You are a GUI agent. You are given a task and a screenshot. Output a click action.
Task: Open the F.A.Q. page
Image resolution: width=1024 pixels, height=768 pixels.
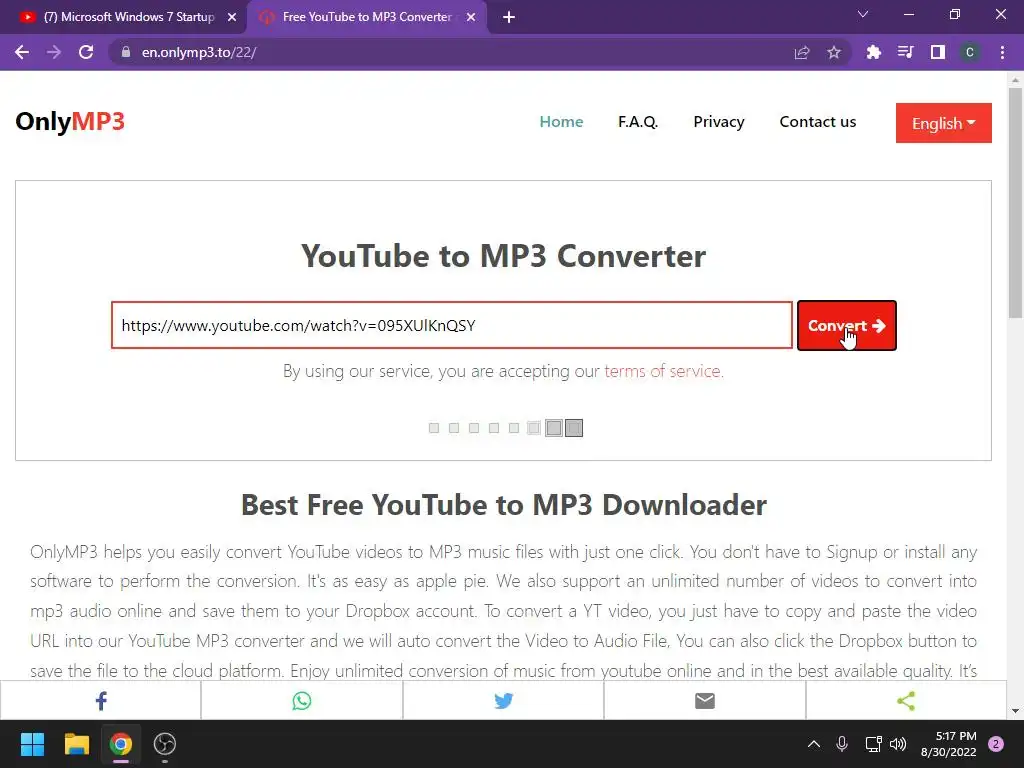(638, 122)
